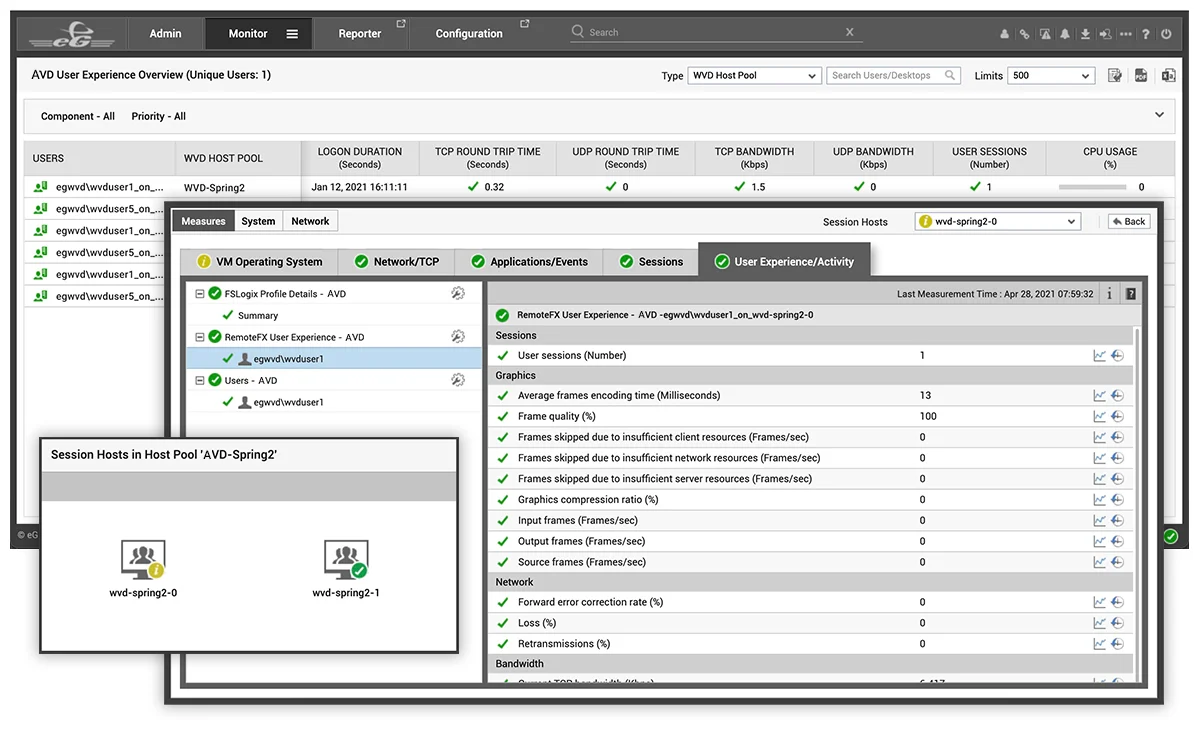Open the Admin tab

pos(166,34)
